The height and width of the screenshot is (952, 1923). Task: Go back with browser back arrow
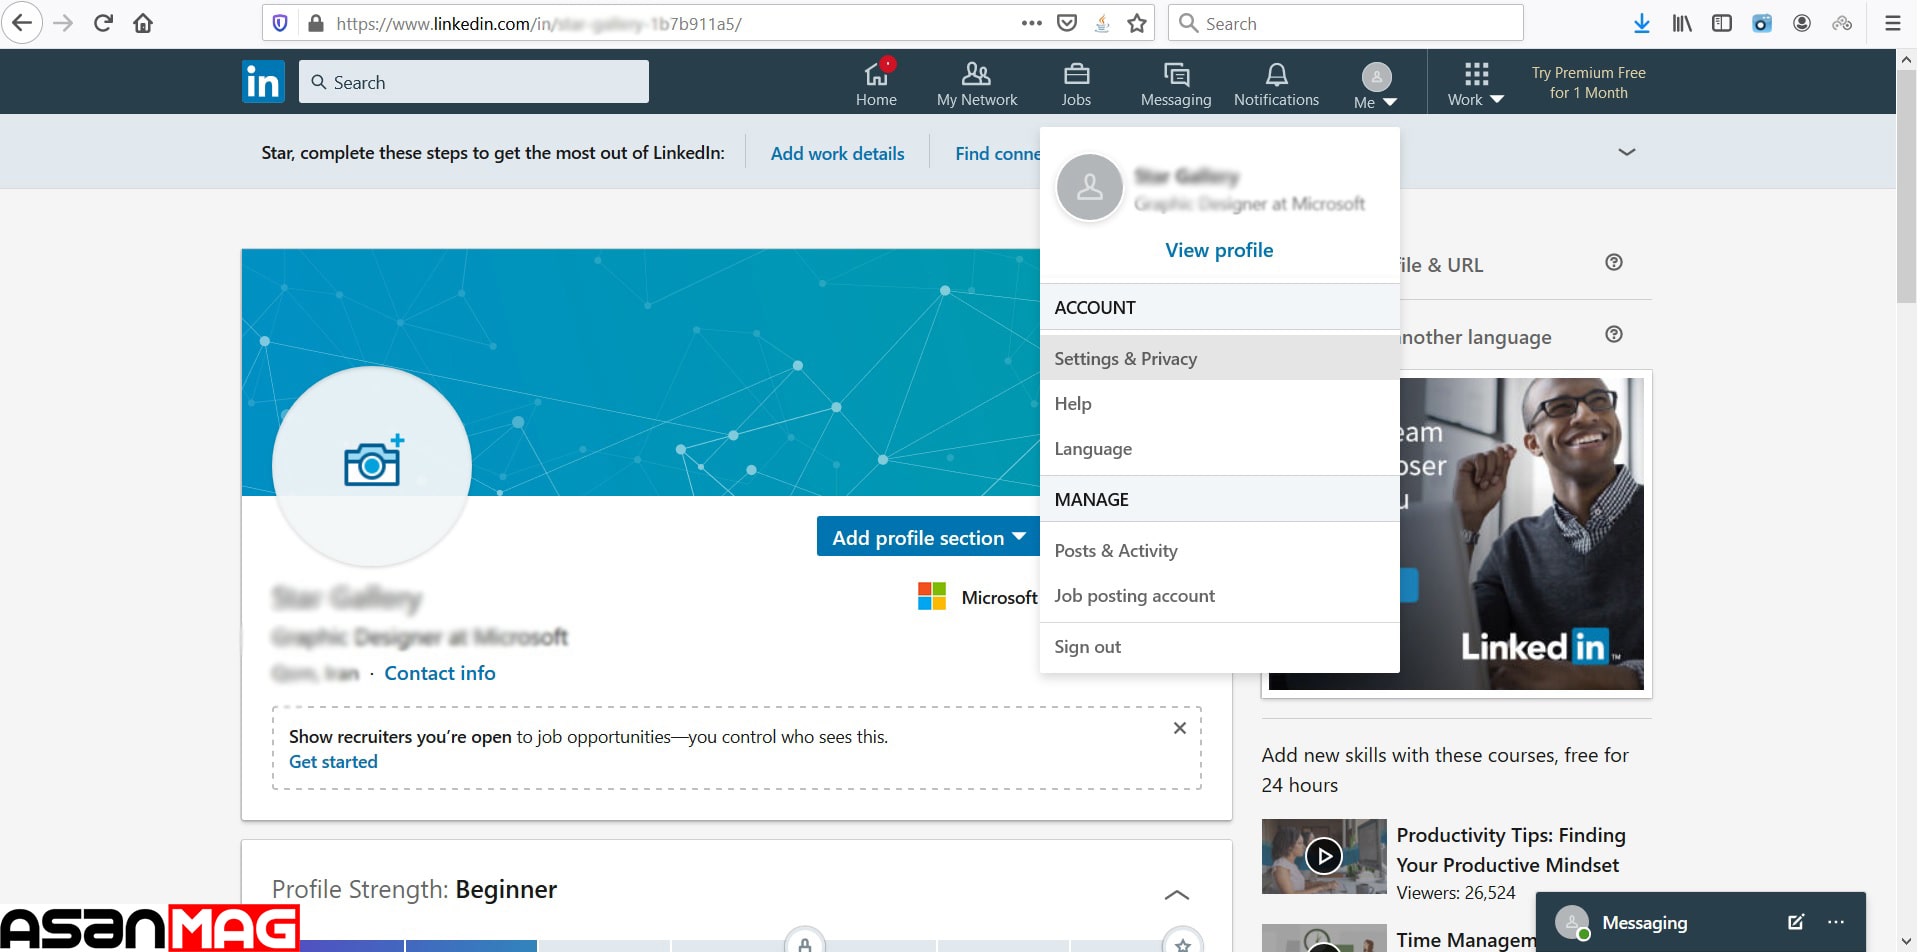22,23
